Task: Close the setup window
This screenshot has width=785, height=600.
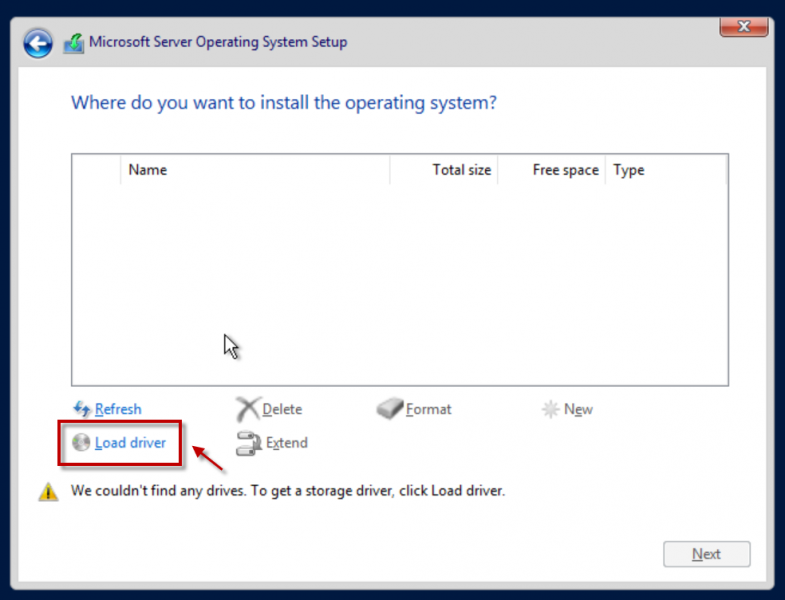Action: click(x=744, y=27)
